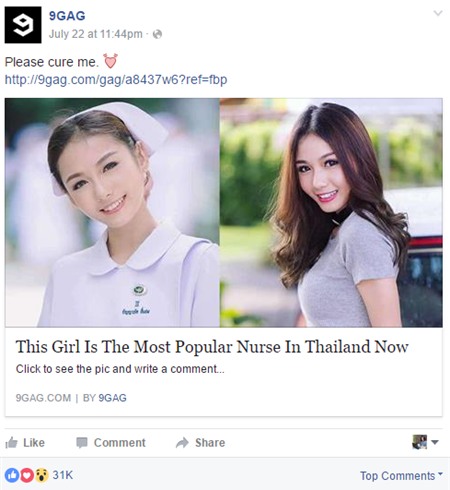This screenshot has height=490, width=450.
Task: Click the Share arrow icon
Action: (x=182, y=443)
